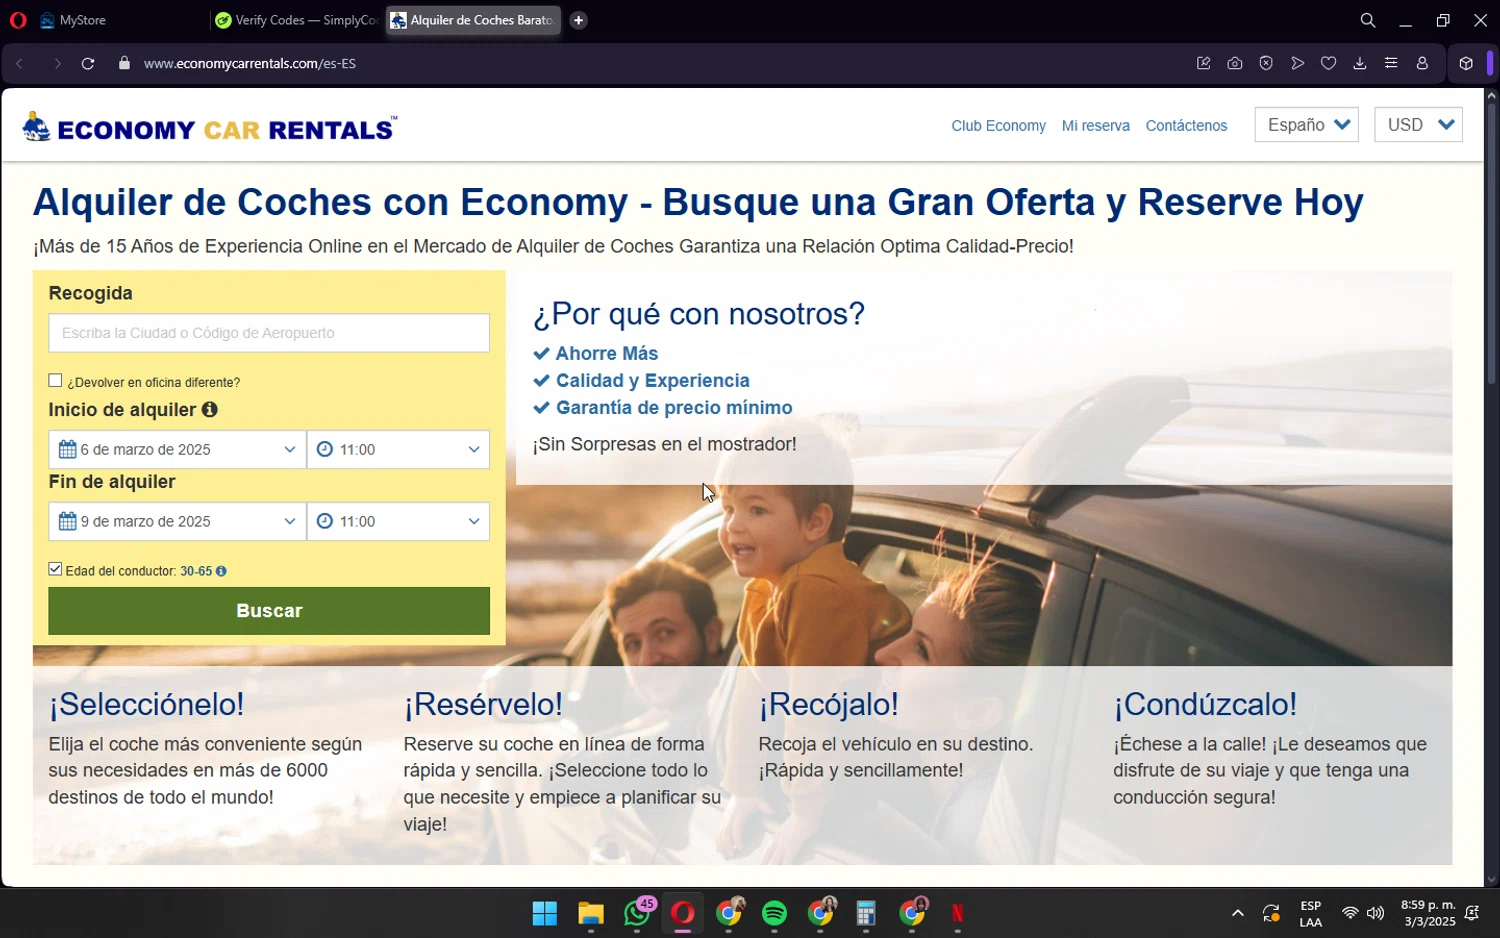Open the notifications bell in the tray
Image resolution: width=1500 pixels, height=938 pixels.
tap(1472, 913)
